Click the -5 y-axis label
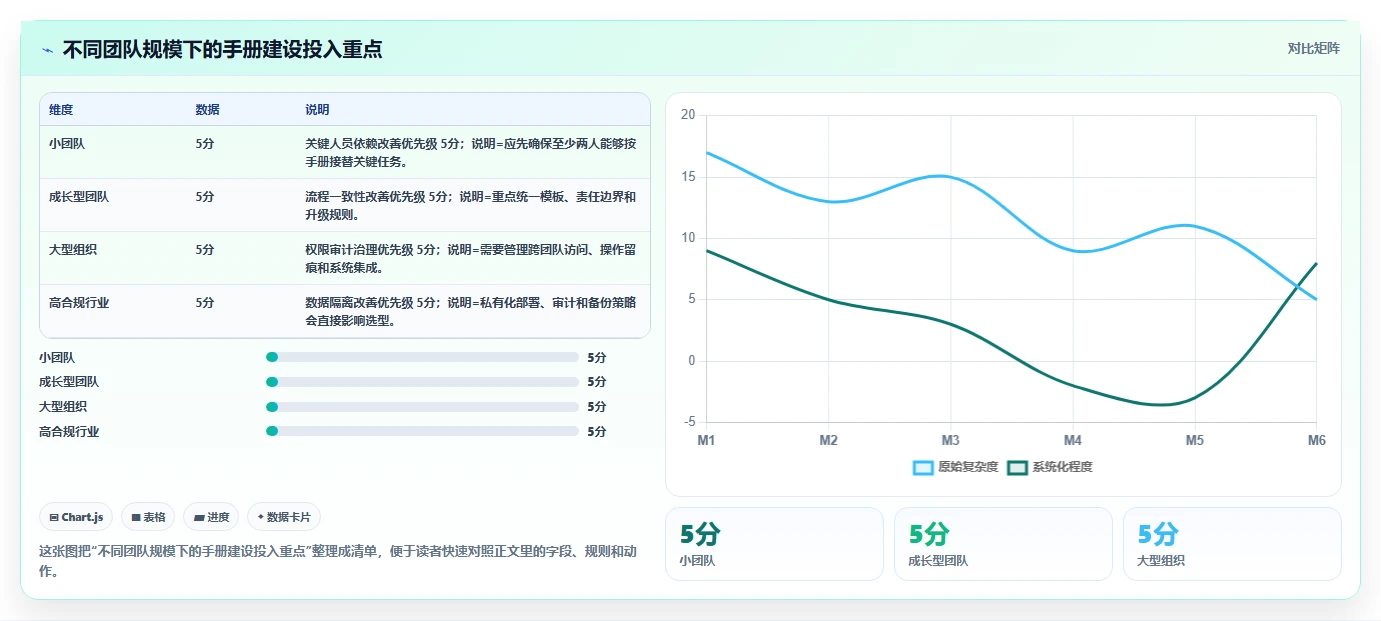Screen dimensions: 1381x621 click(689, 422)
